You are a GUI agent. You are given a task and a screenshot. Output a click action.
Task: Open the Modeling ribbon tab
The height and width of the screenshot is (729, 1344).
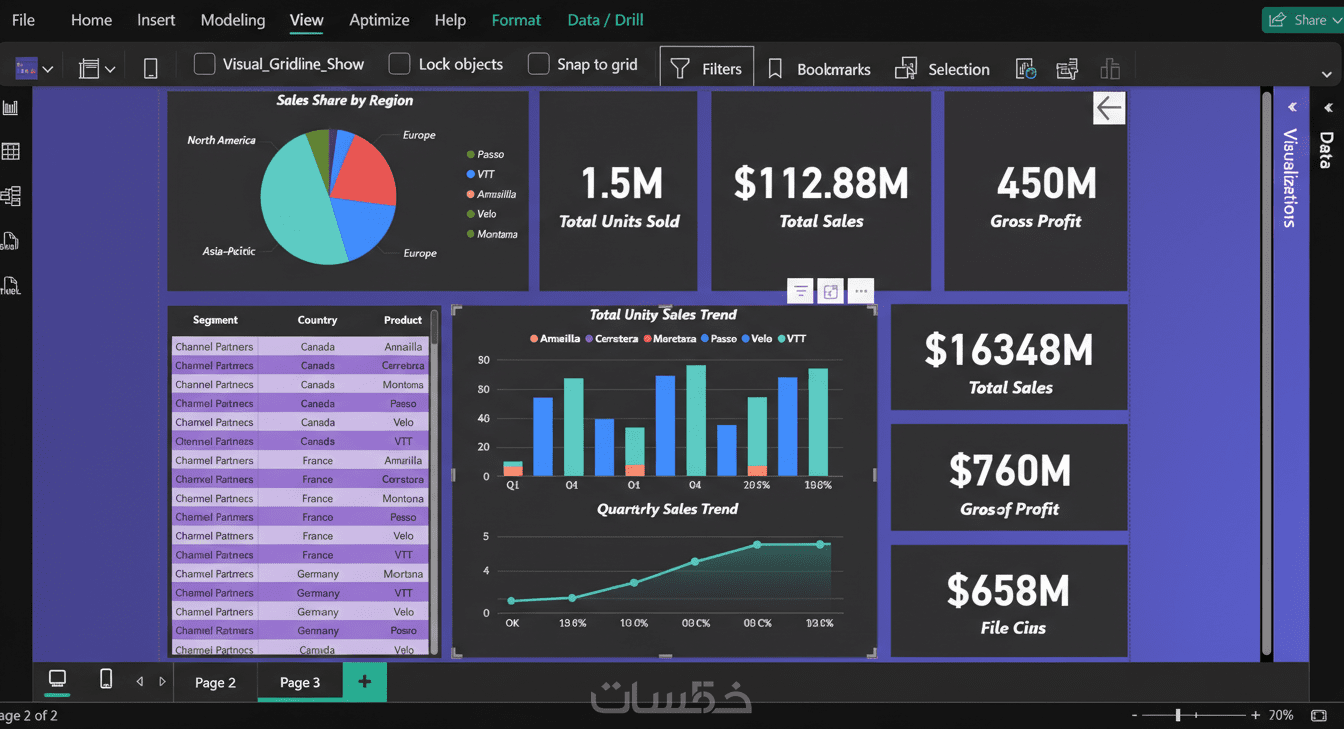pyautogui.click(x=233, y=20)
